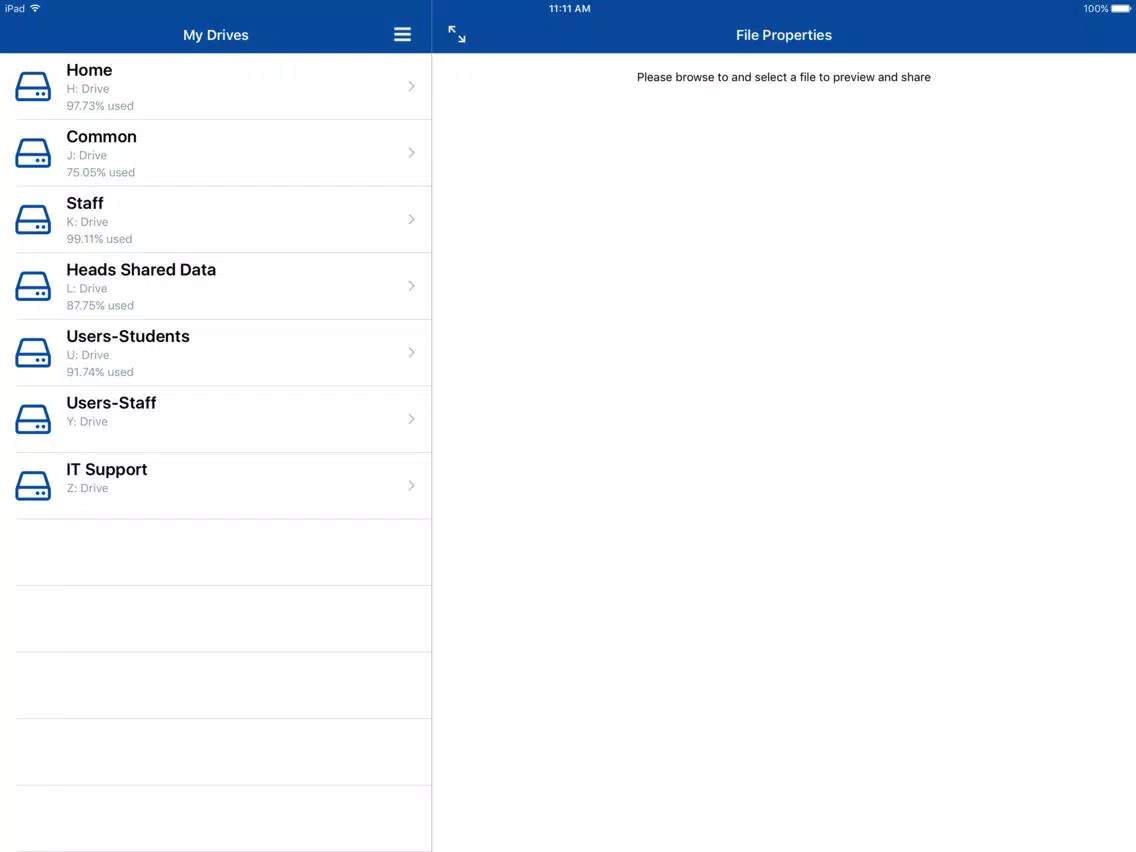Expand Heads Shared Data via its chevron

412,286
